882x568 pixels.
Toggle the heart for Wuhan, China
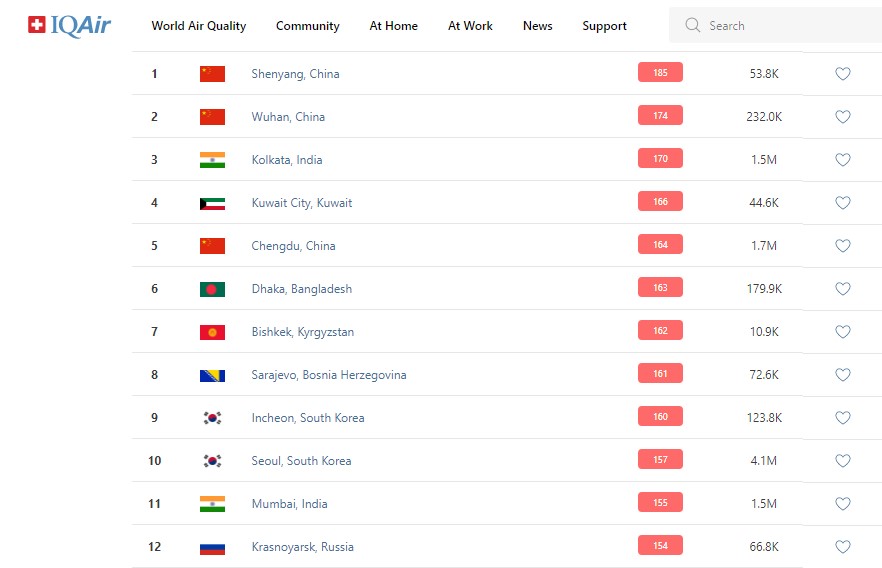pyautogui.click(x=842, y=117)
